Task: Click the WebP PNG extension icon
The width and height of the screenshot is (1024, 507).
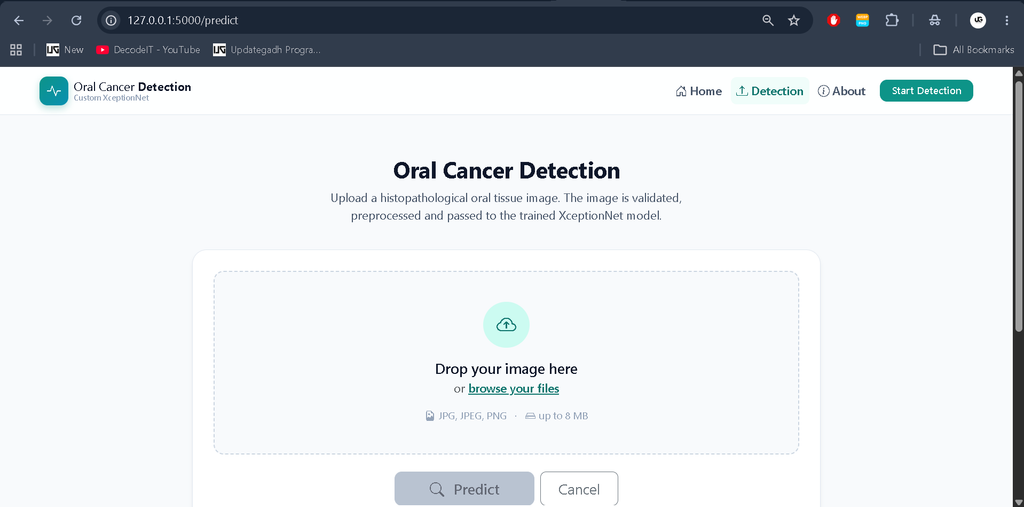Action: 863,20
